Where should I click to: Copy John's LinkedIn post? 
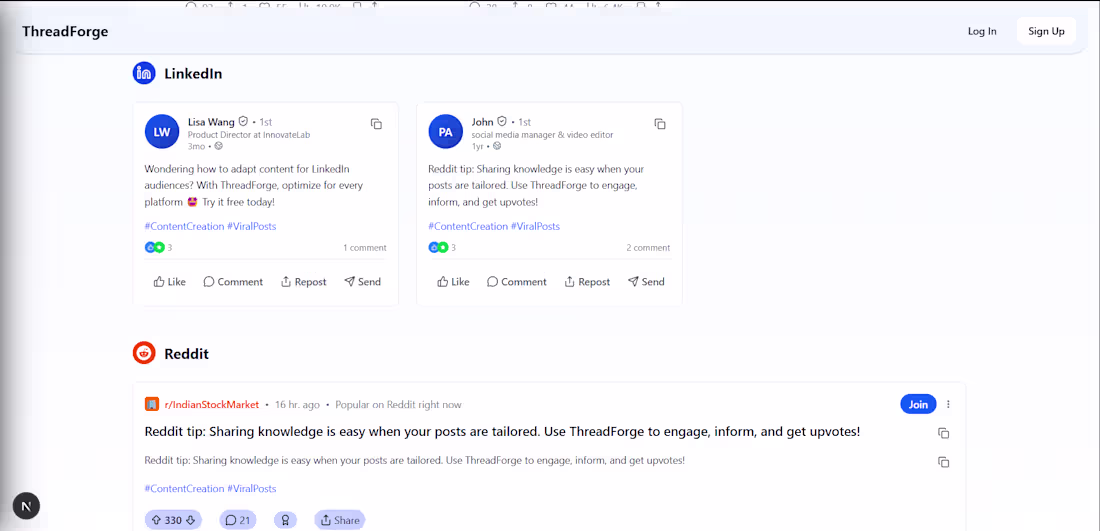[659, 123]
